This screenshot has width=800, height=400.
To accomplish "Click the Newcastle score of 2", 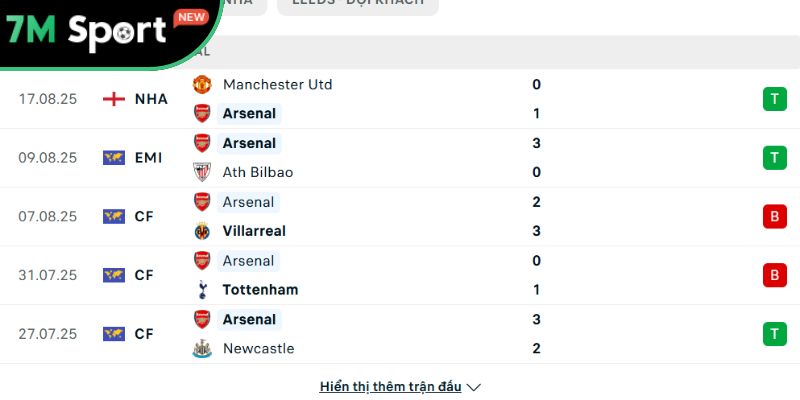I will tap(537, 349).
